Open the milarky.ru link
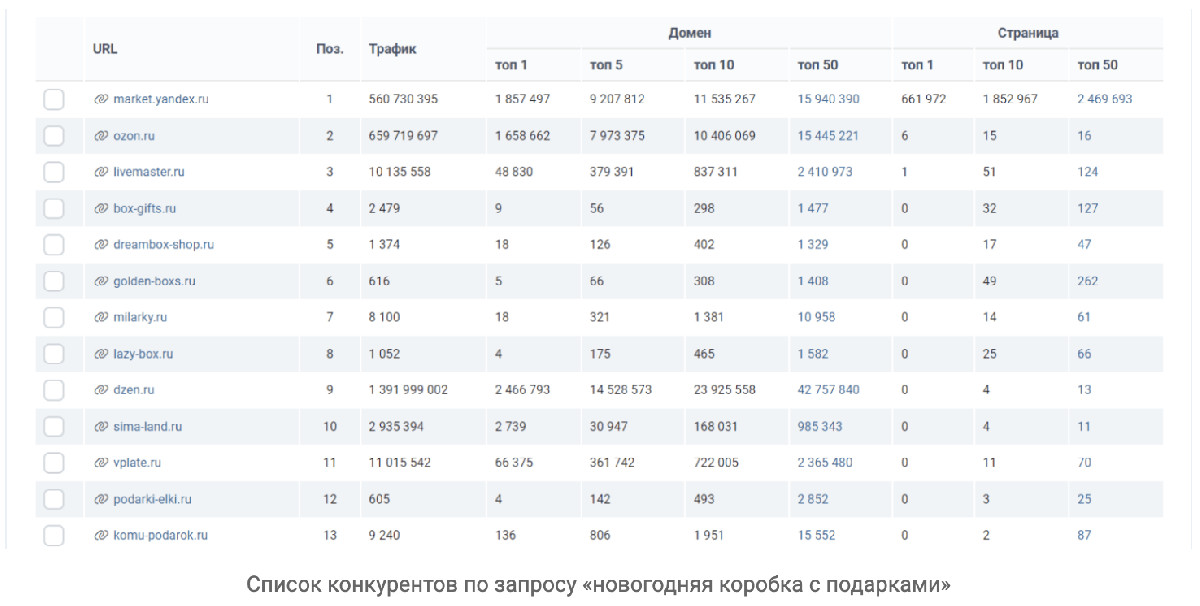 click(140, 317)
